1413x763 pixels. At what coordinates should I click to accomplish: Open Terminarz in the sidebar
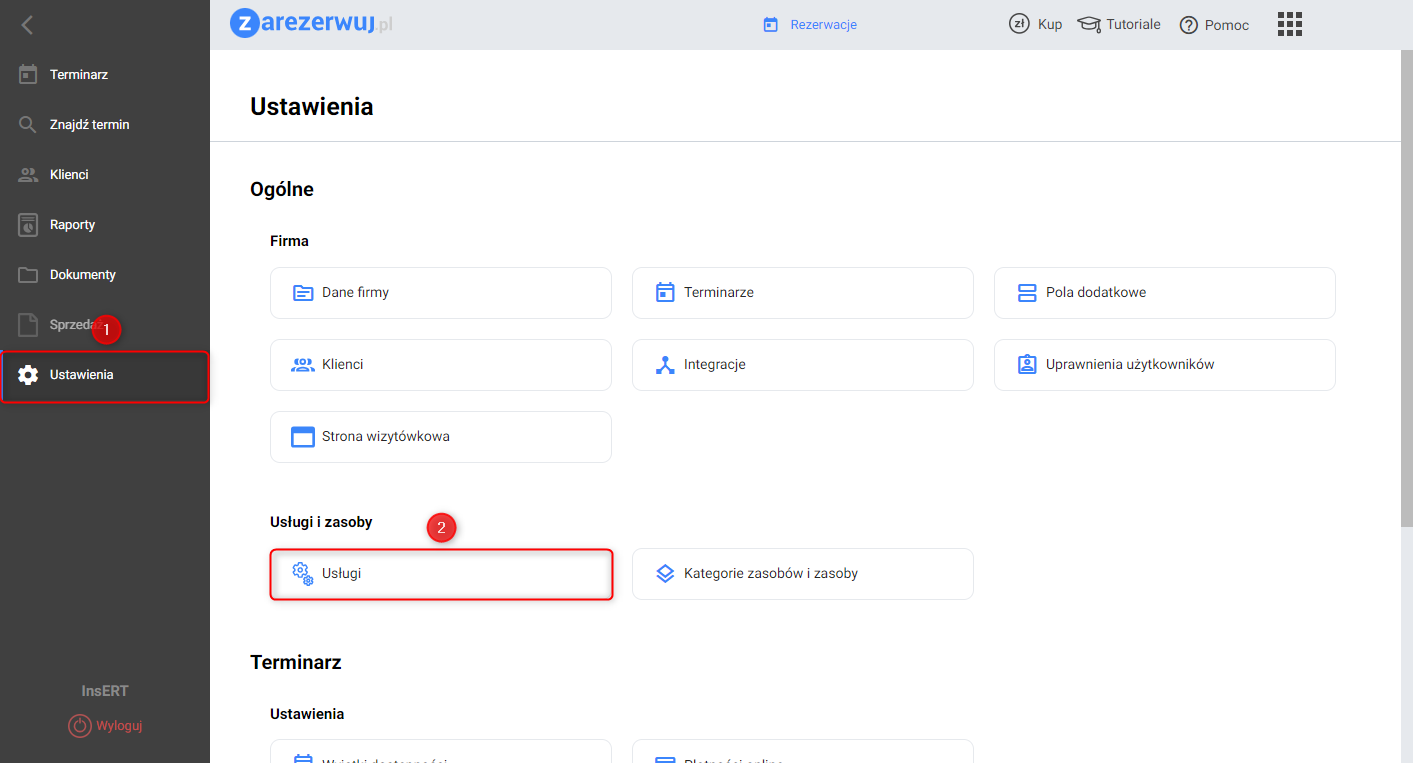pos(79,75)
